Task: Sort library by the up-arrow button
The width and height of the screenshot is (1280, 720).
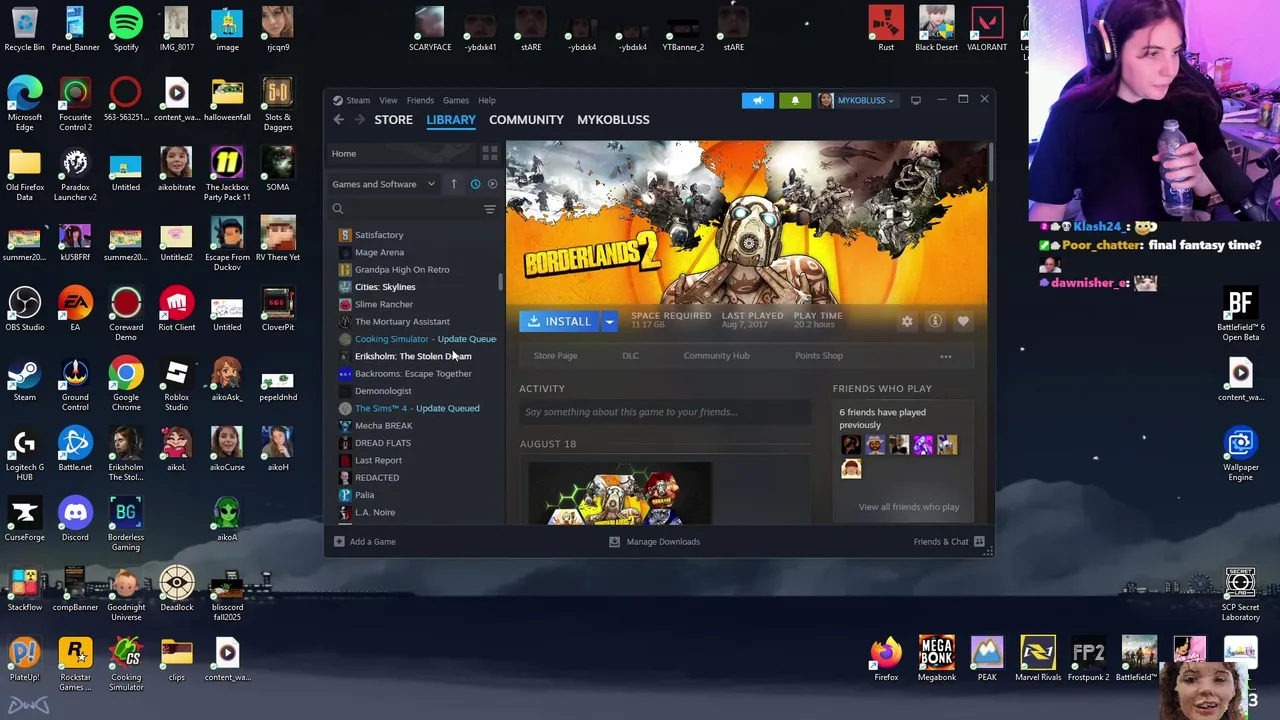Action: (x=453, y=184)
